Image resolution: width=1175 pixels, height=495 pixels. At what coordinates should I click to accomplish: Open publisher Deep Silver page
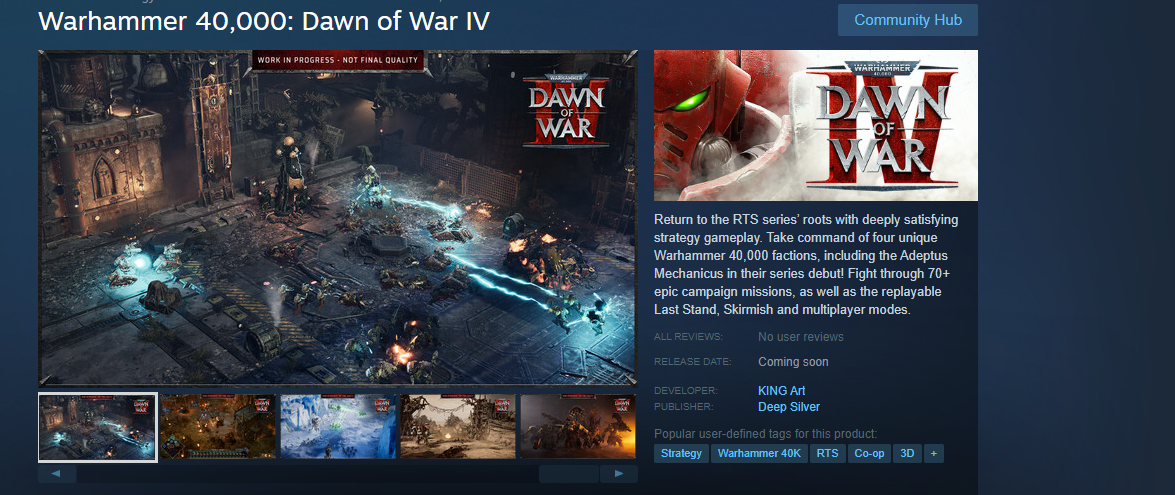[789, 407]
